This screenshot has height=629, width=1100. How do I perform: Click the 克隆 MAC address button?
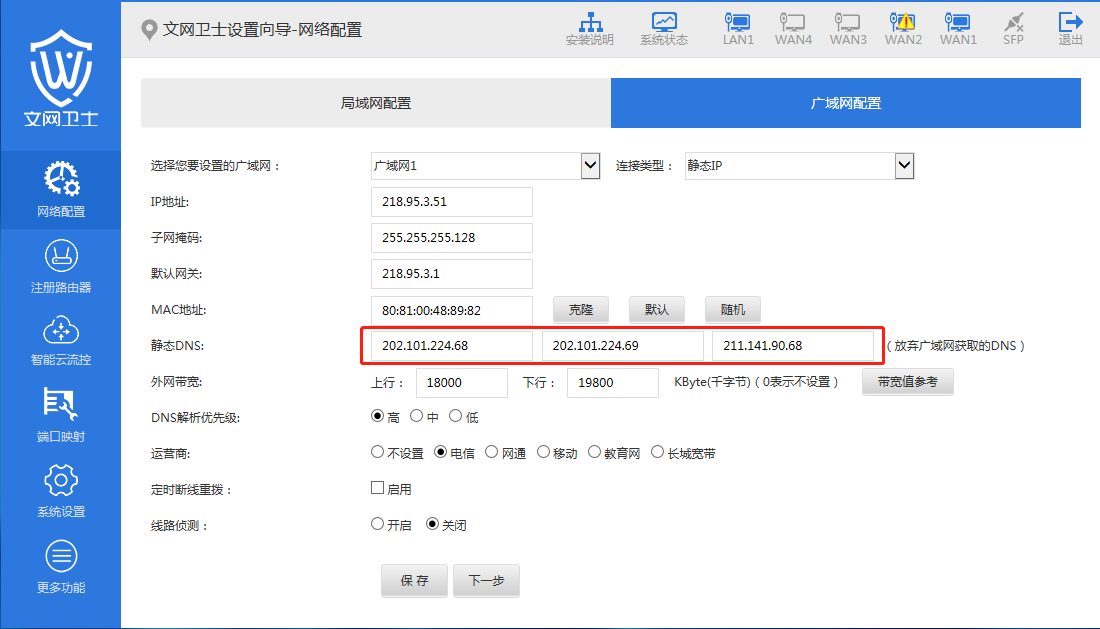point(581,310)
